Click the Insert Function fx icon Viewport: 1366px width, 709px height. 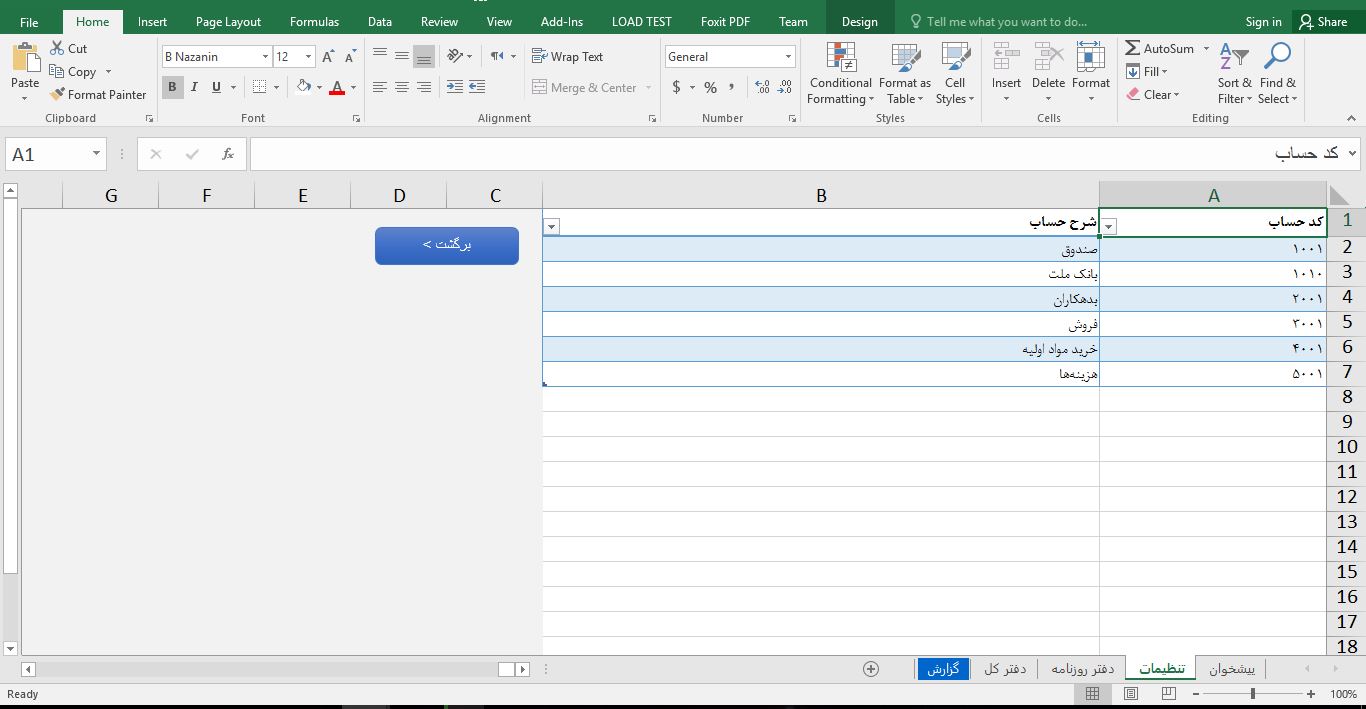coord(228,154)
